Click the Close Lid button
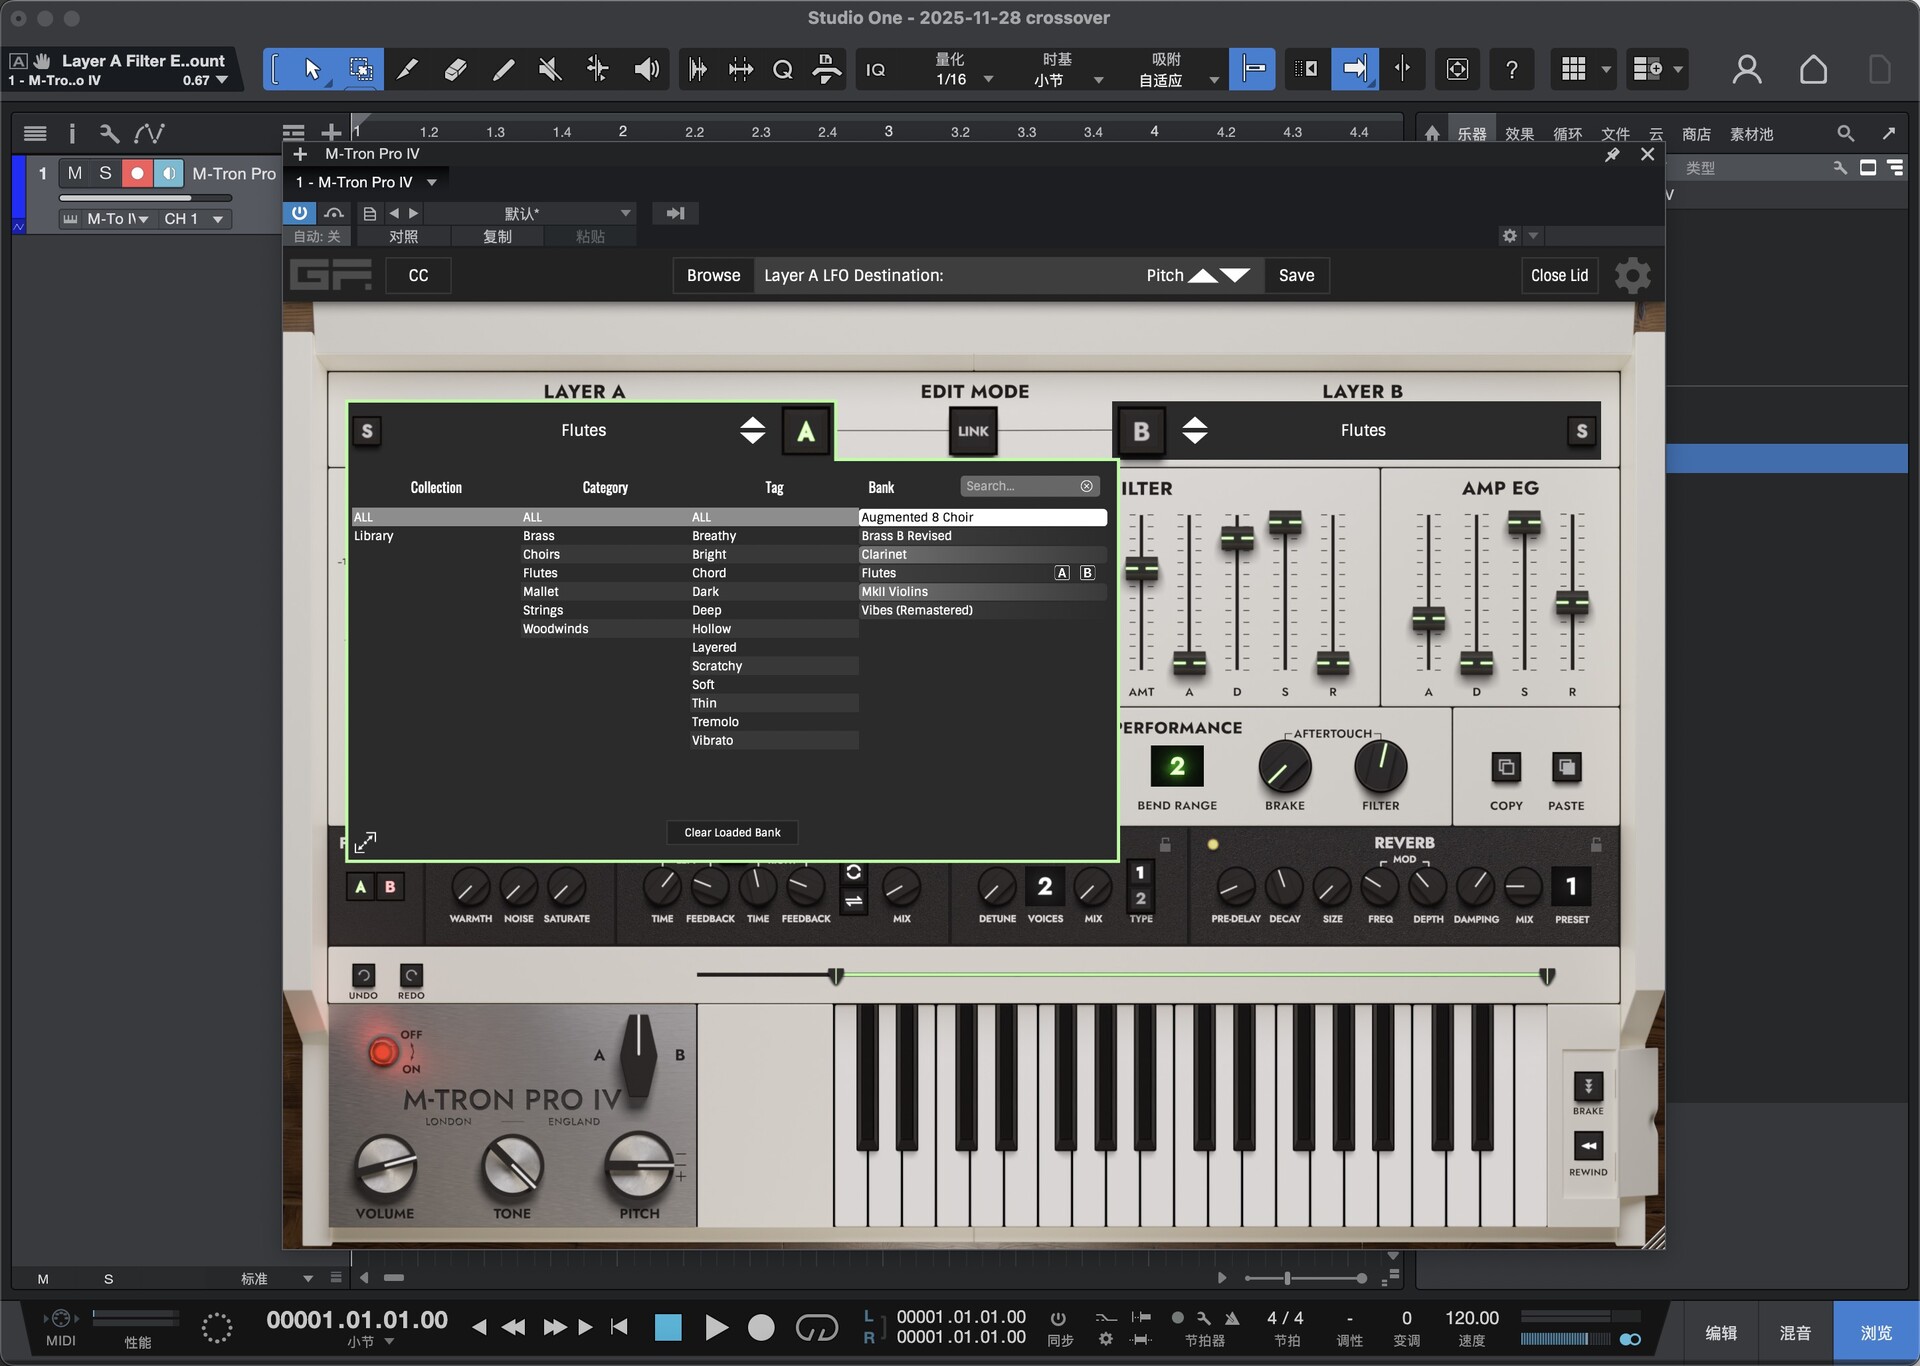1920x1366 pixels. 1558,275
